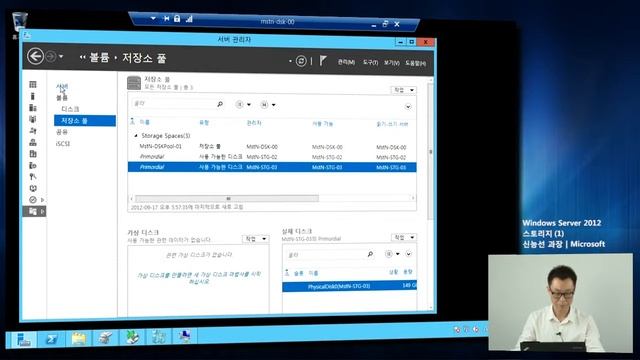
Task: Expand the physical disks filter options chevron
Action: [x=409, y=254]
